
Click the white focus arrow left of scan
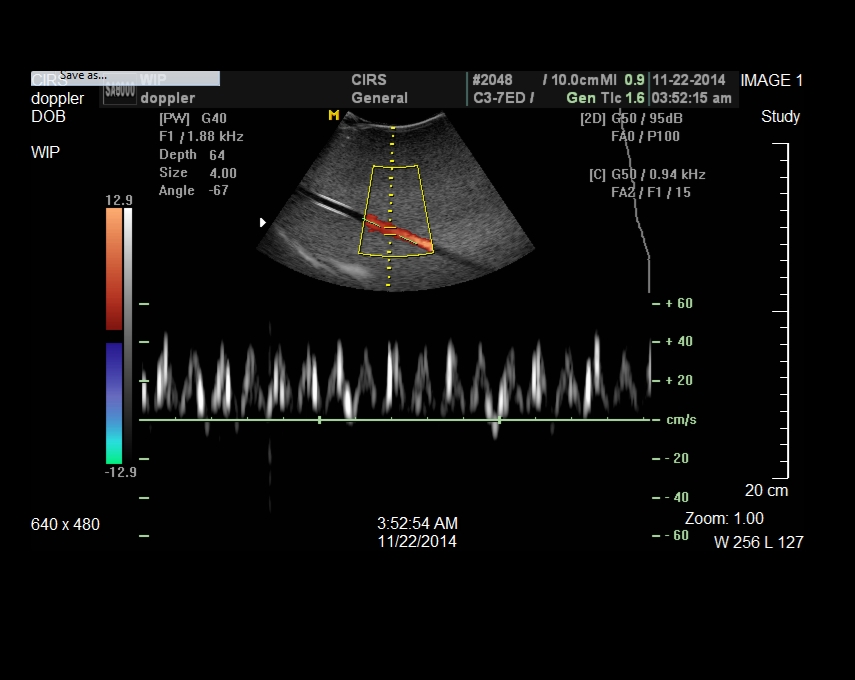pyautogui.click(x=263, y=222)
